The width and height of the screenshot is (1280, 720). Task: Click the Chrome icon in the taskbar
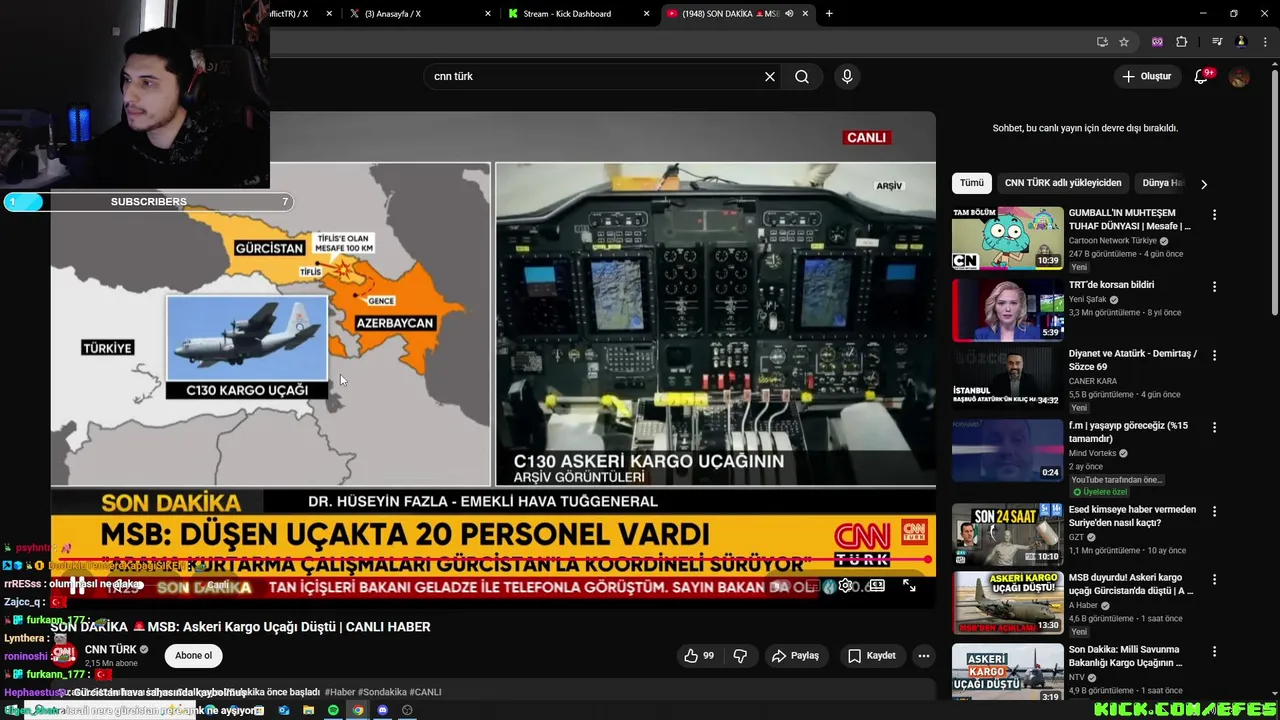(x=358, y=710)
